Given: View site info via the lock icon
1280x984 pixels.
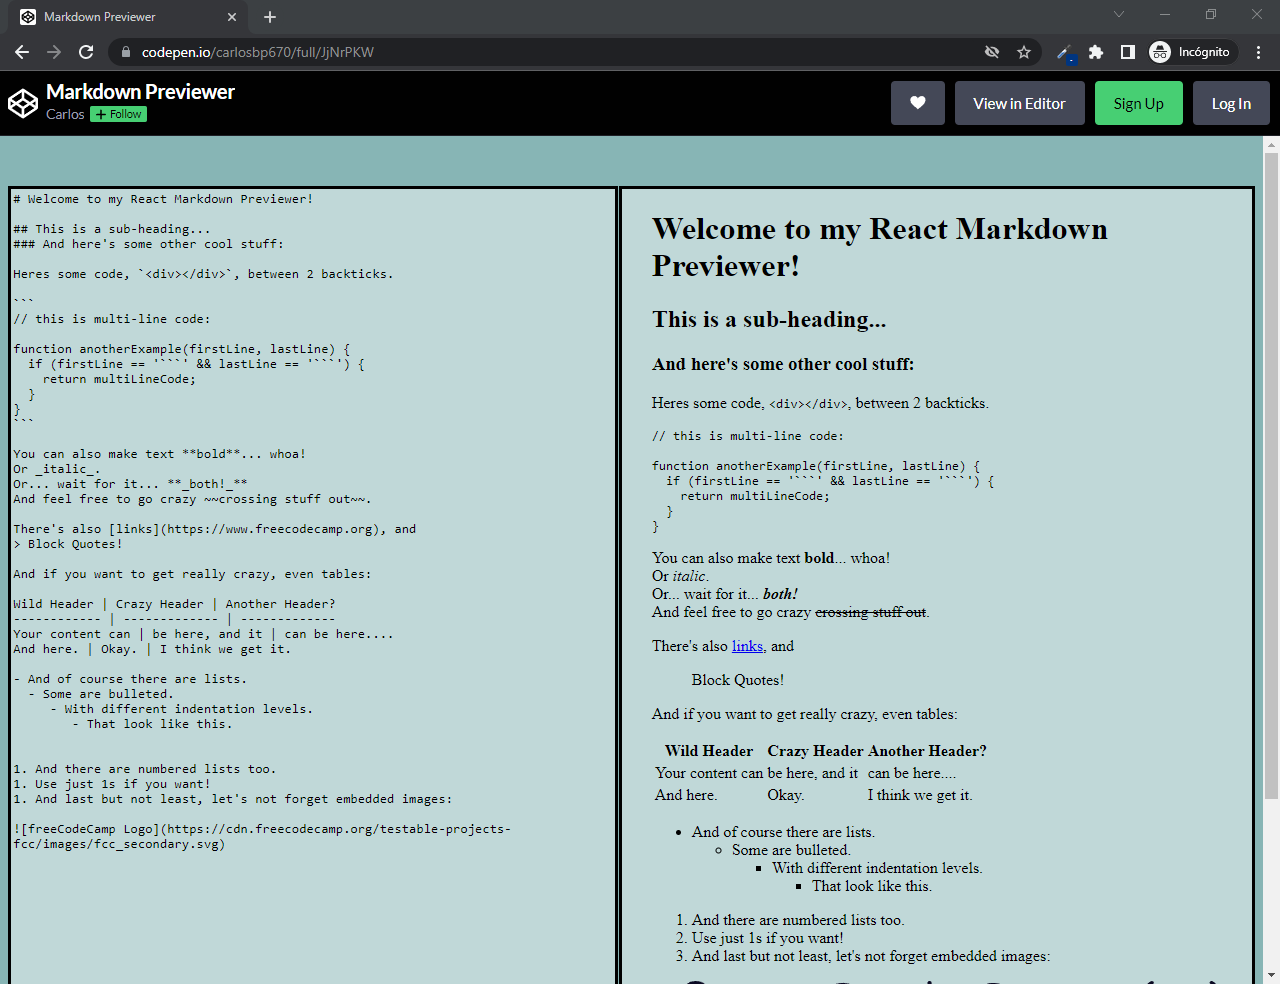Looking at the screenshot, I should (x=126, y=52).
